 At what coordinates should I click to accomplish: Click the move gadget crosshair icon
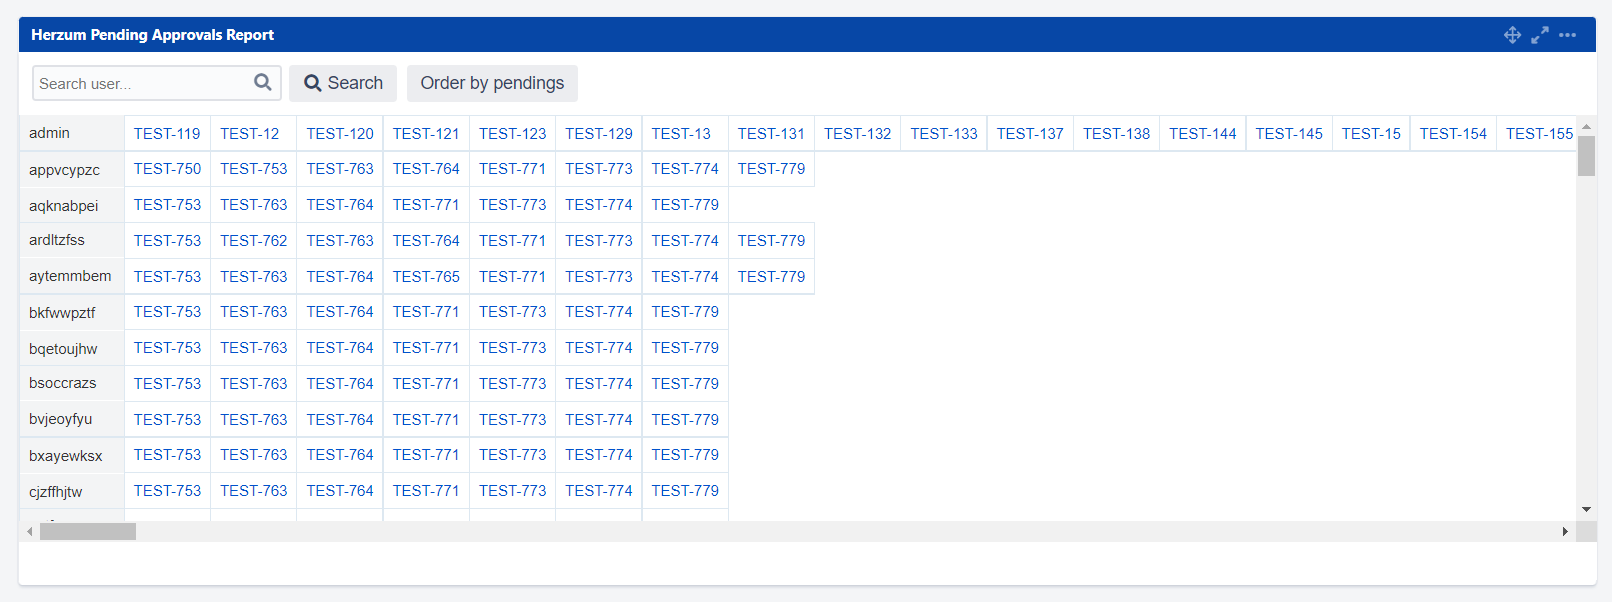click(x=1512, y=35)
